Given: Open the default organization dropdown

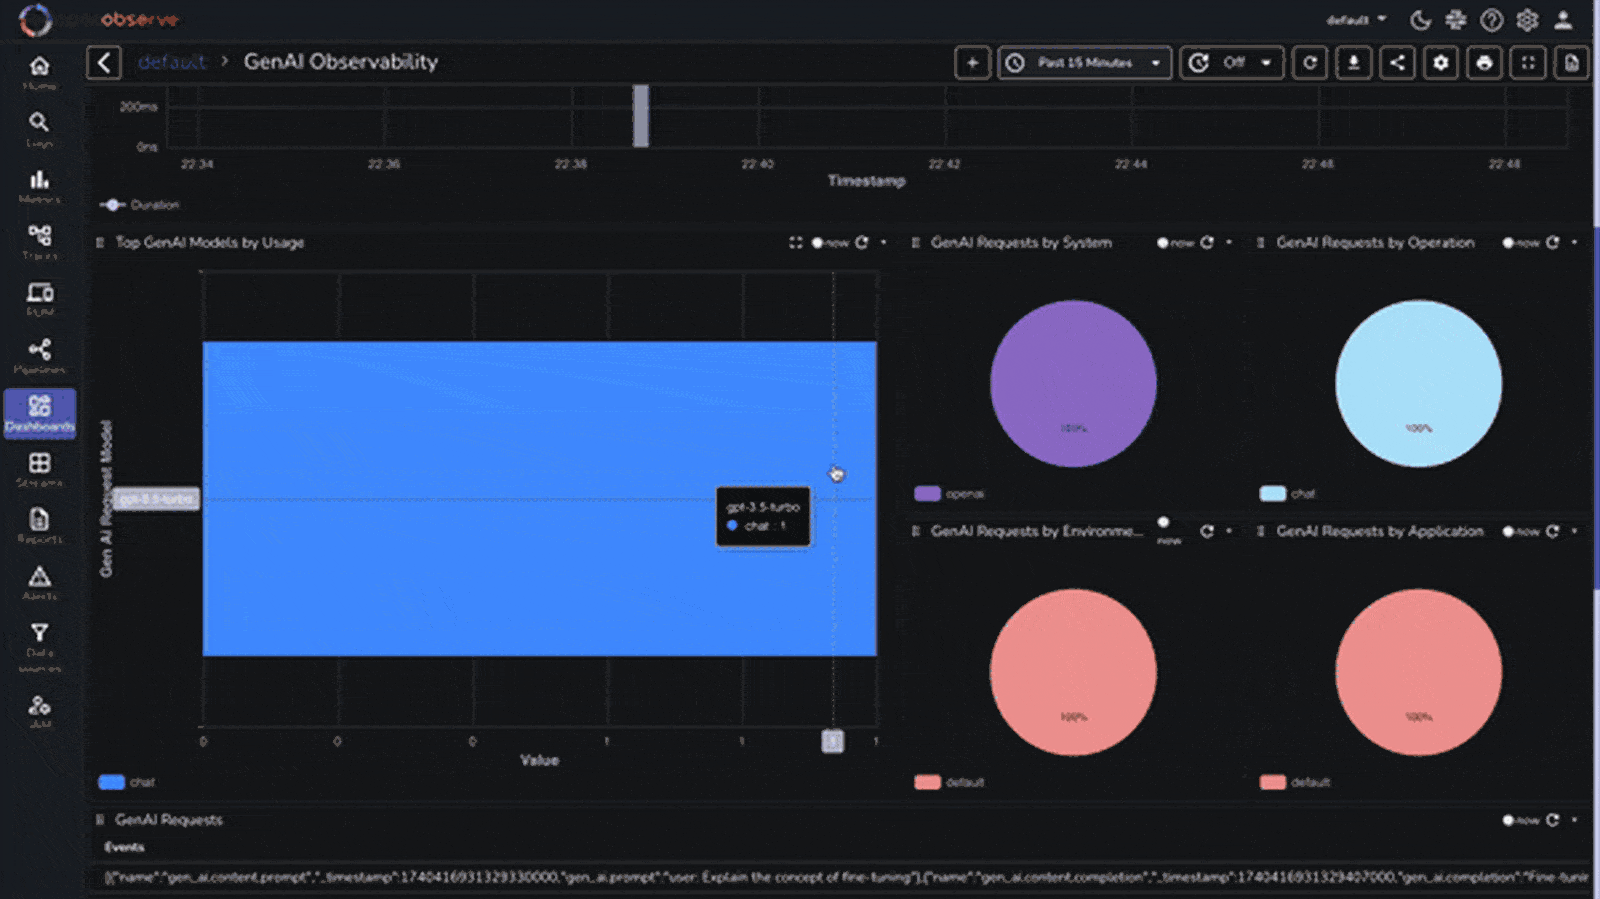Looking at the screenshot, I should coord(1356,20).
